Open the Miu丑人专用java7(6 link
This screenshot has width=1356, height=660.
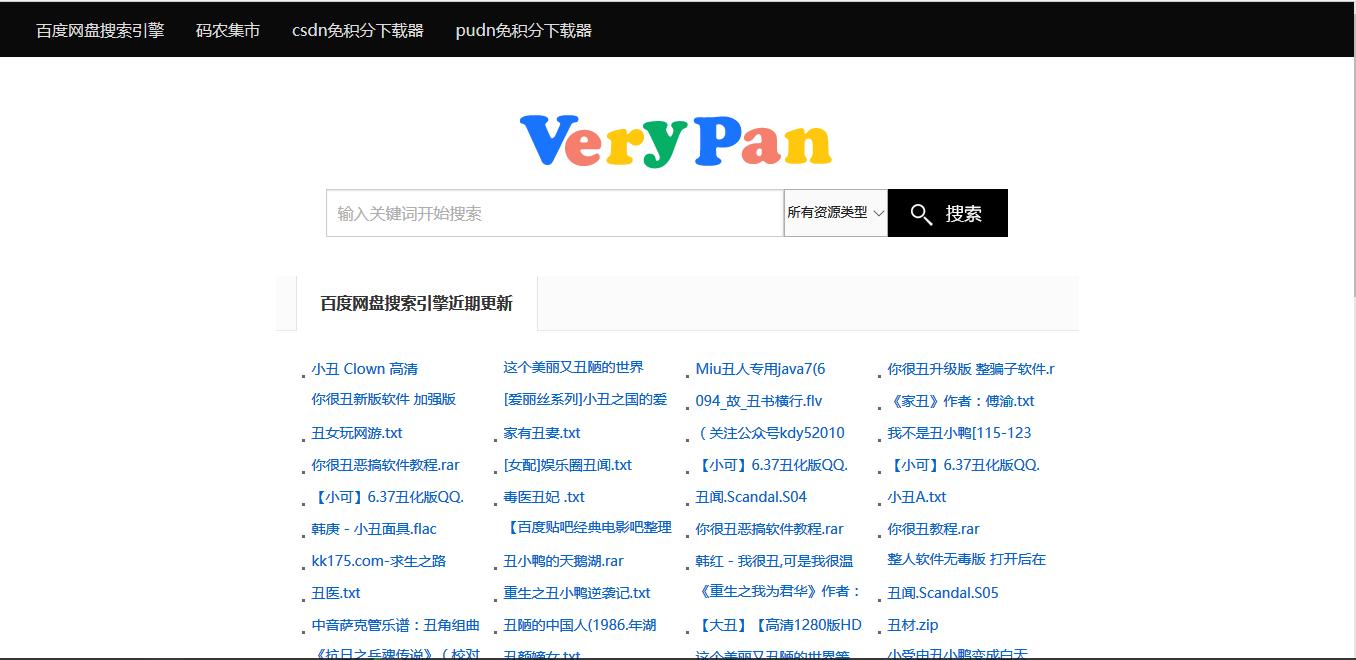[x=761, y=369]
